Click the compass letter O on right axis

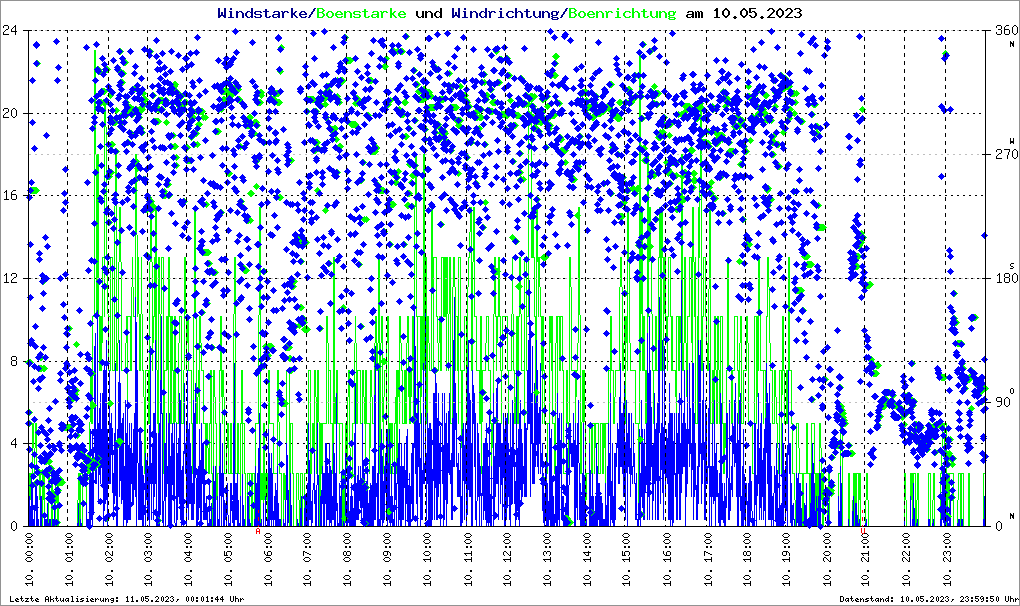(x=1012, y=389)
